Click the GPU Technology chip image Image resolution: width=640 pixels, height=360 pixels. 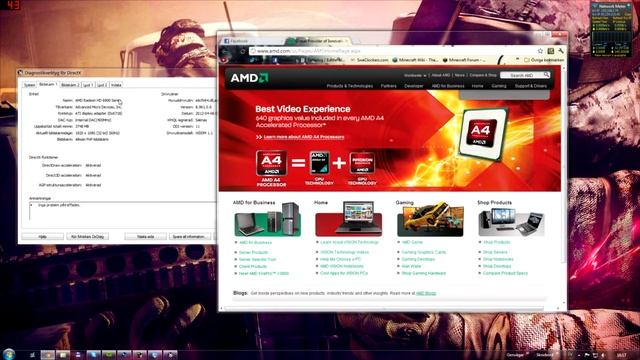tap(362, 163)
